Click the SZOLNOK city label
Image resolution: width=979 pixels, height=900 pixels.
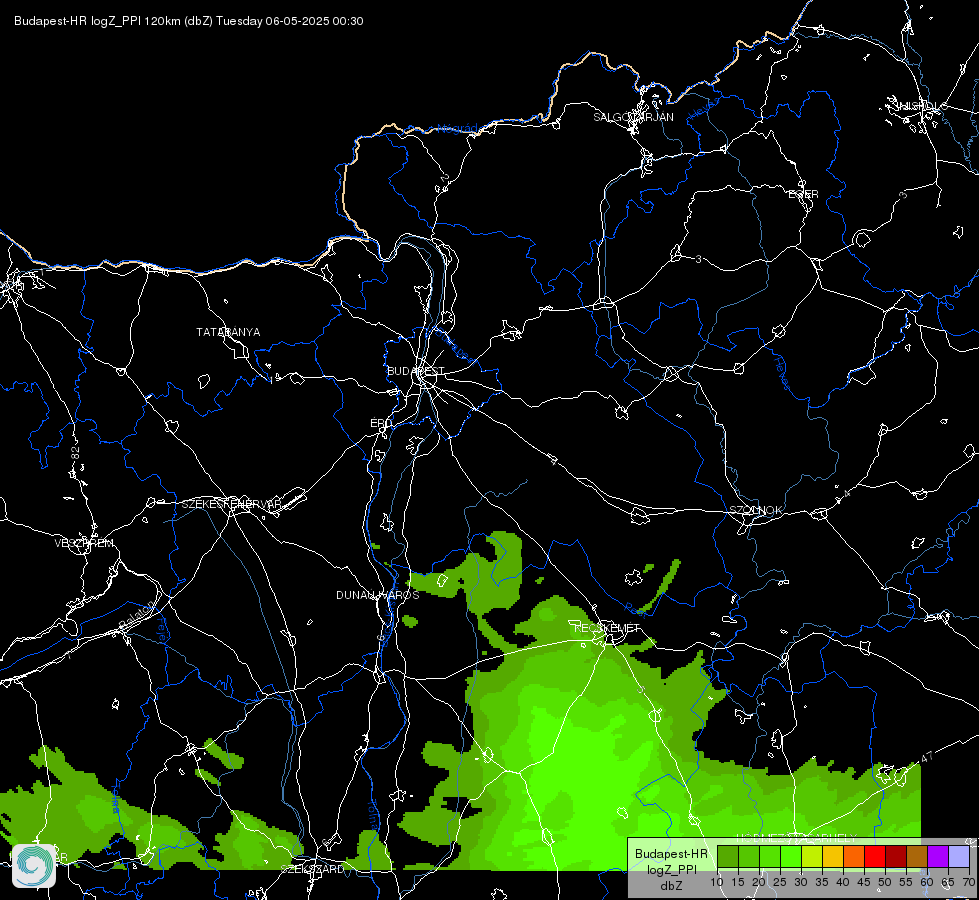click(755, 510)
